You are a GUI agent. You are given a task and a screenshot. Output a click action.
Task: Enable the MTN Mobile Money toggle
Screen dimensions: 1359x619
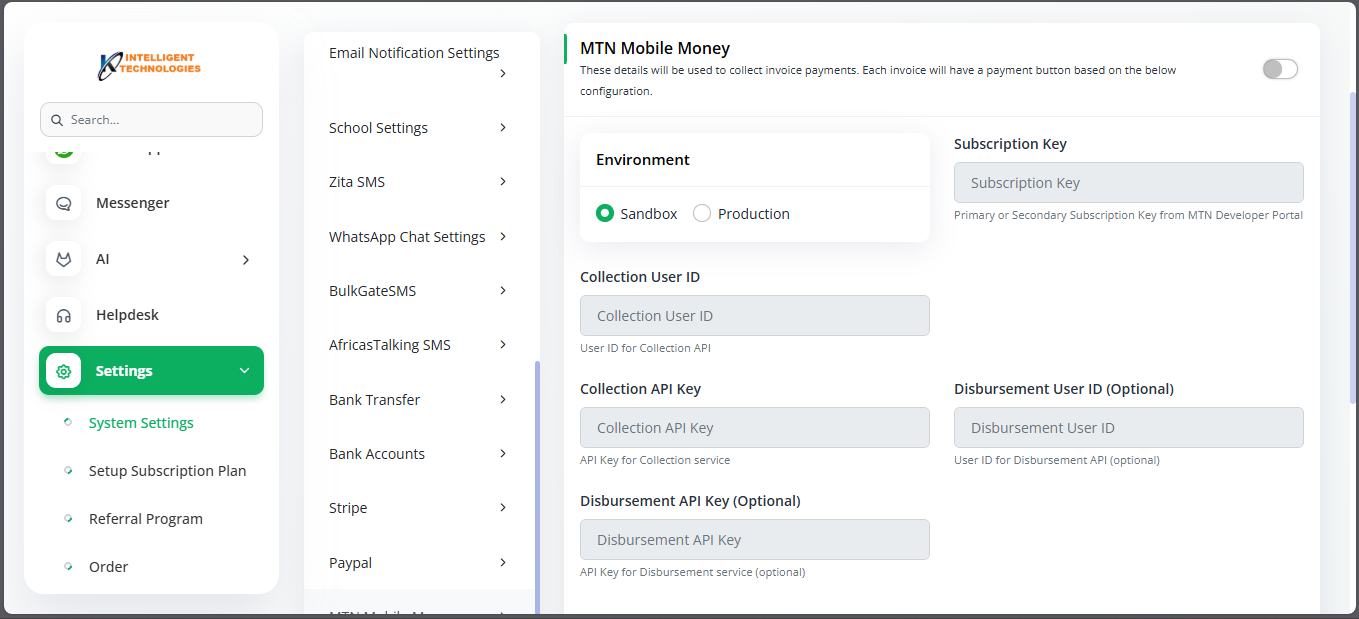(x=1279, y=69)
